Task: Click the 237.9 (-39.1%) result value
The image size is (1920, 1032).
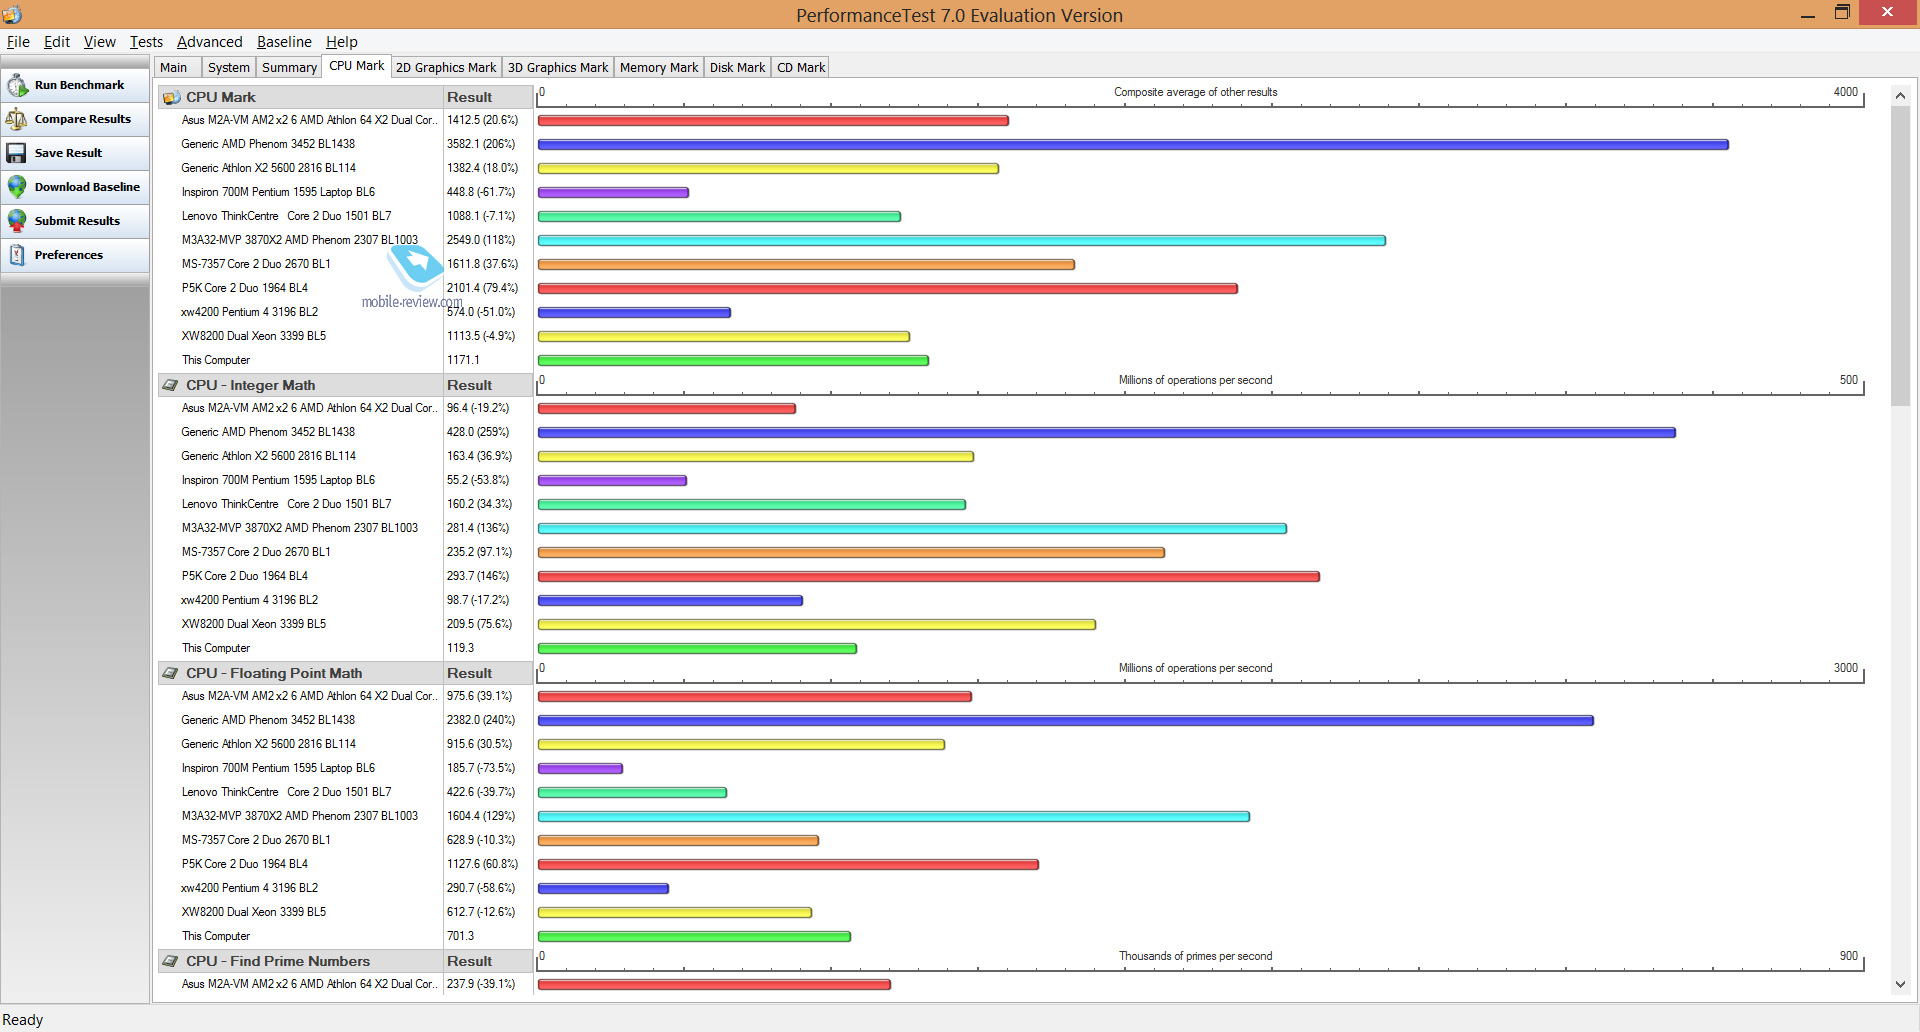Action: point(481,984)
